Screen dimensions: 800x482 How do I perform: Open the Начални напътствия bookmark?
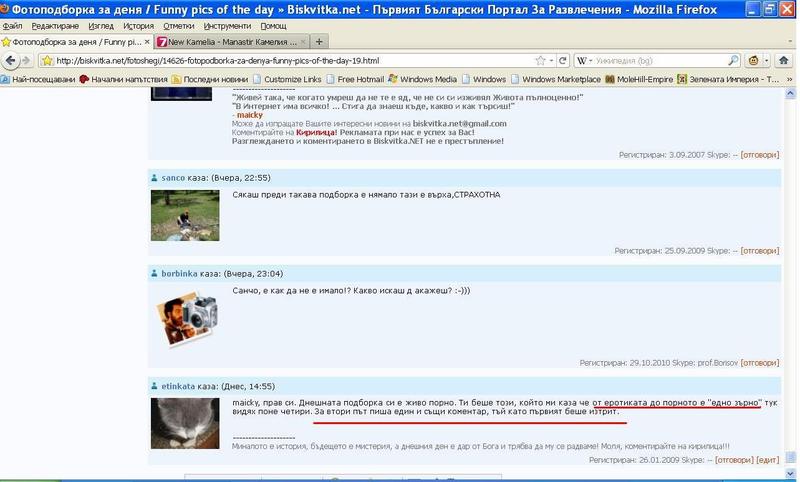[123, 79]
